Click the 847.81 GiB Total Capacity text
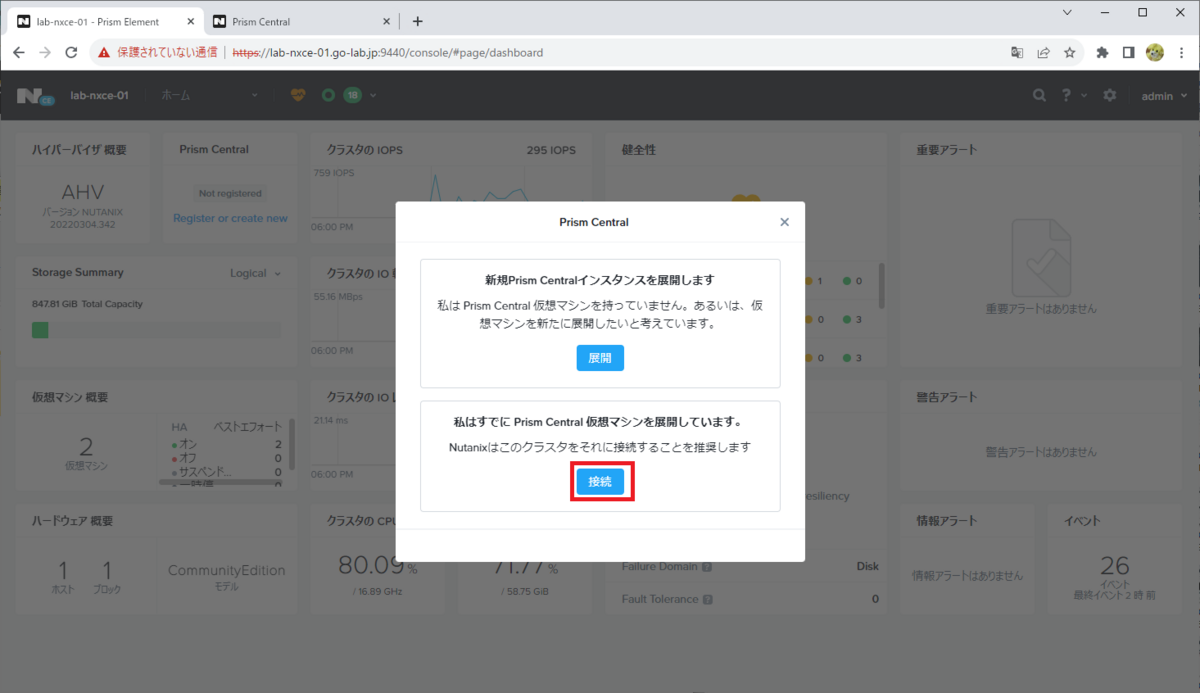The height and width of the screenshot is (693, 1200). tap(87, 304)
